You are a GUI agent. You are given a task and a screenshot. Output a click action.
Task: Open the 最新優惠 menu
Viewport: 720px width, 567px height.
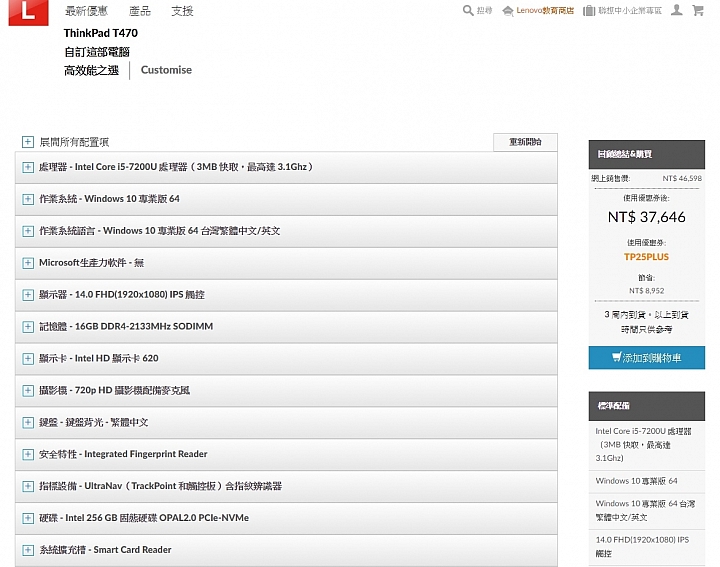coord(86,11)
